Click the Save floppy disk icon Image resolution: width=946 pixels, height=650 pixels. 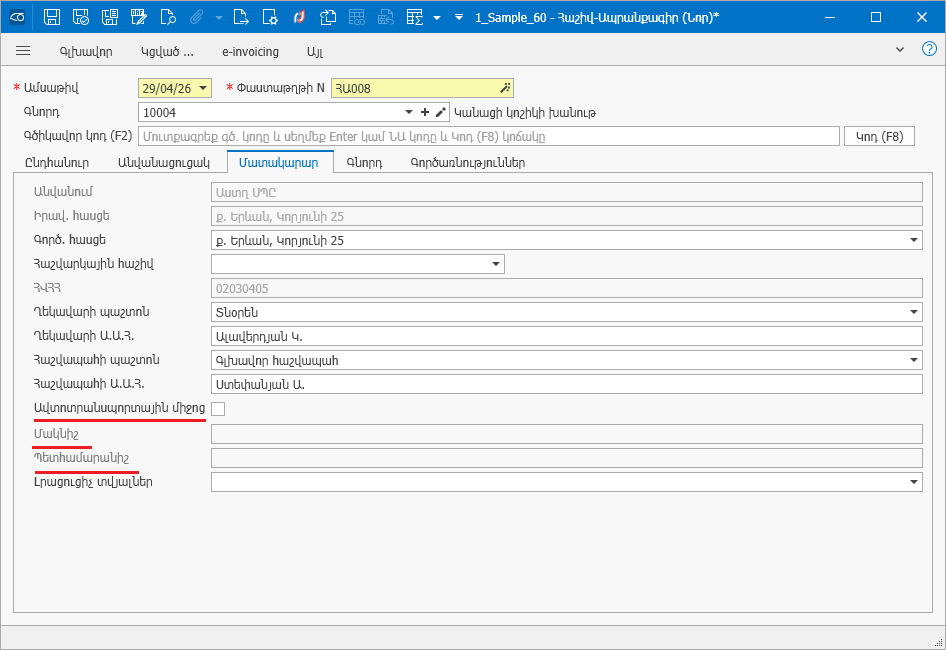click(52, 17)
